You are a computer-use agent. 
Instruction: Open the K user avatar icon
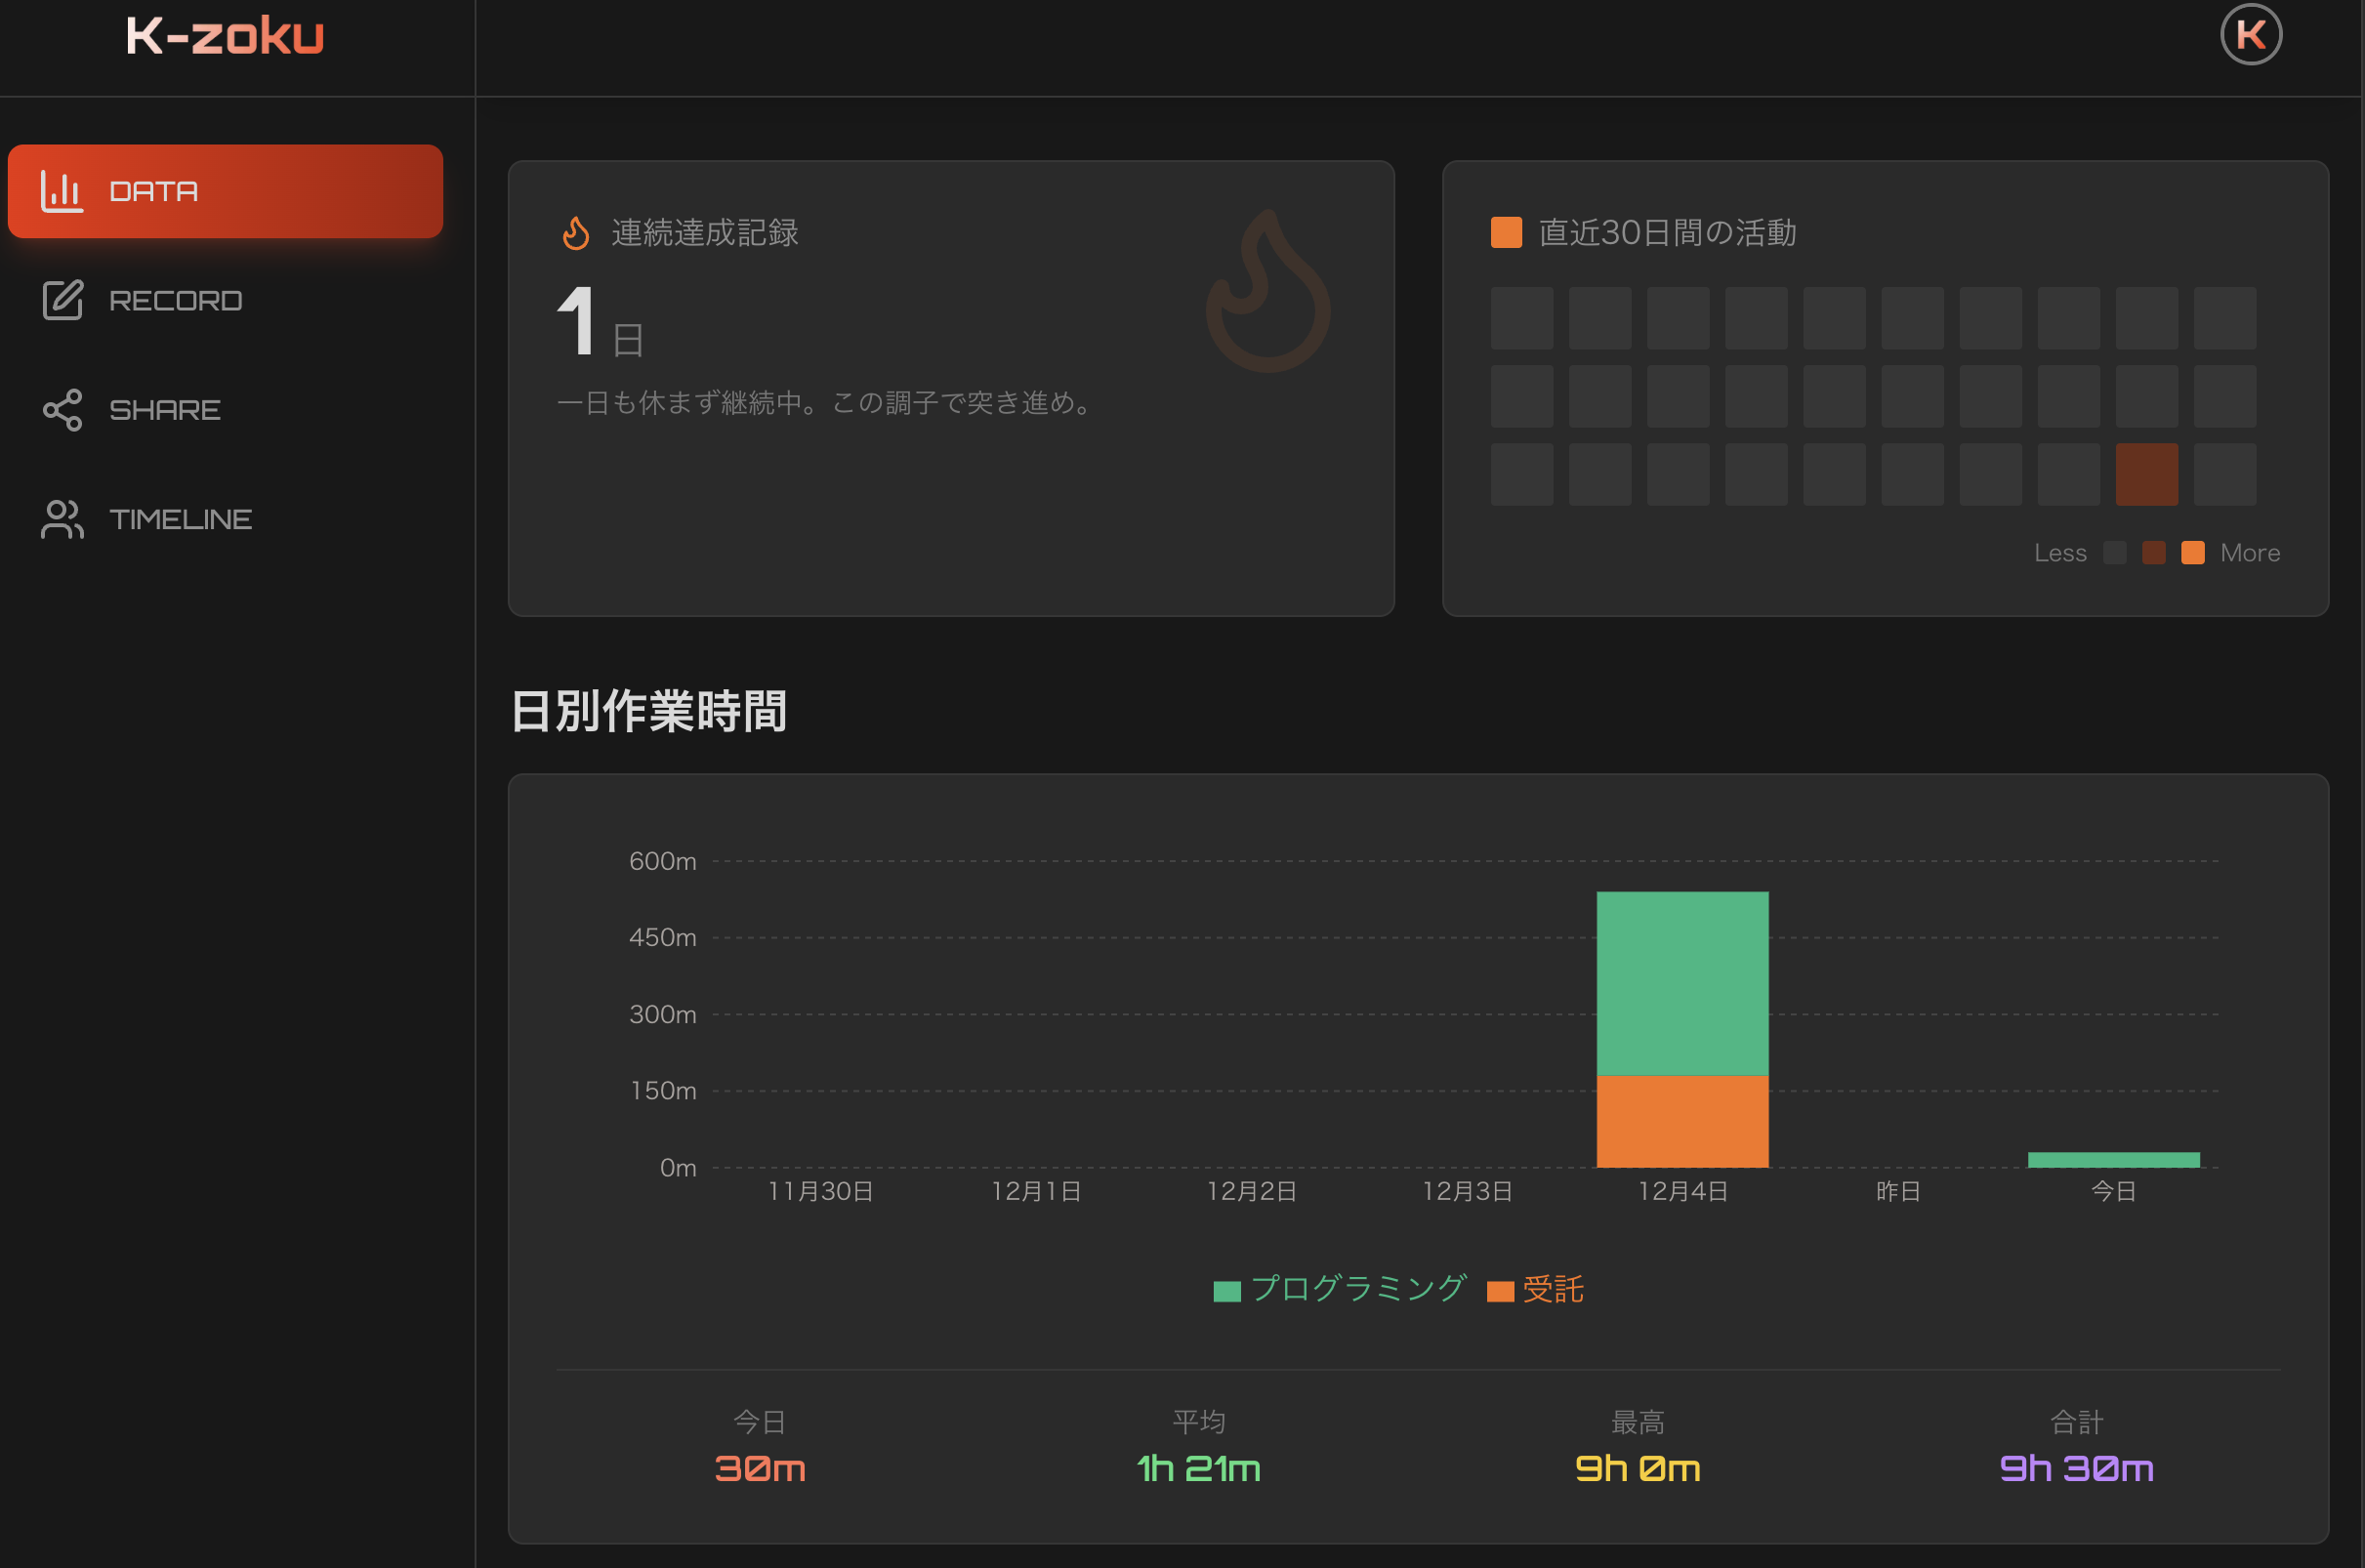pyautogui.click(x=2250, y=35)
